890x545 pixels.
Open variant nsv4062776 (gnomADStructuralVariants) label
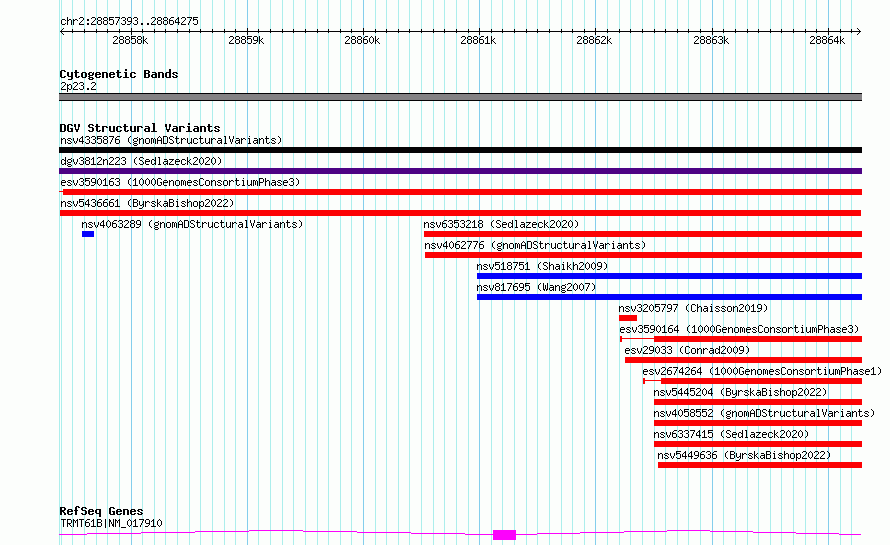[535, 245]
